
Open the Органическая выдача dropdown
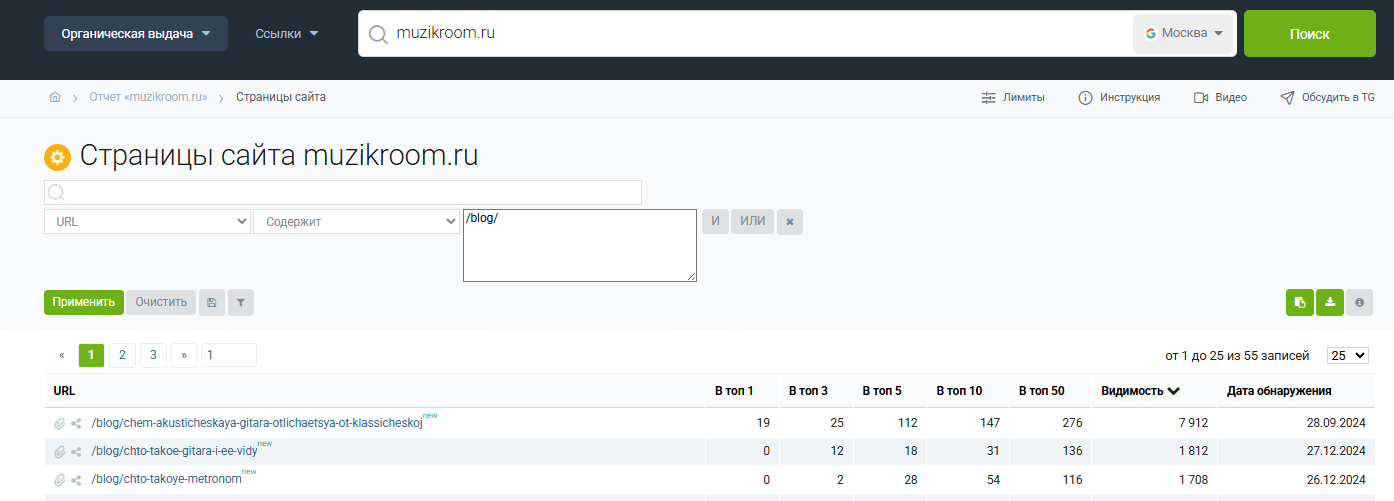pyautogui.click(x=135, y=33)
